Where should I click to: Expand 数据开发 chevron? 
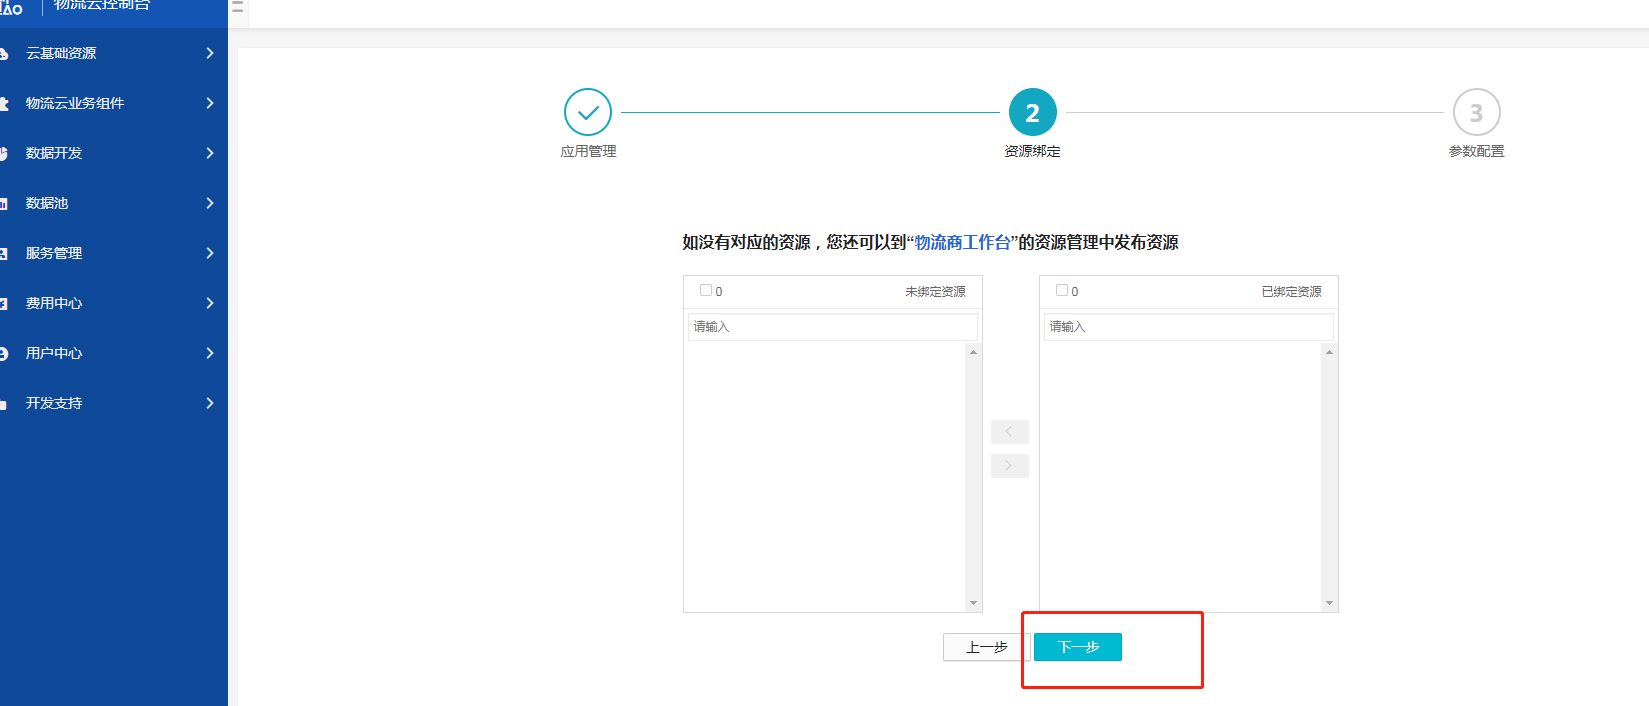coord(209,153)
